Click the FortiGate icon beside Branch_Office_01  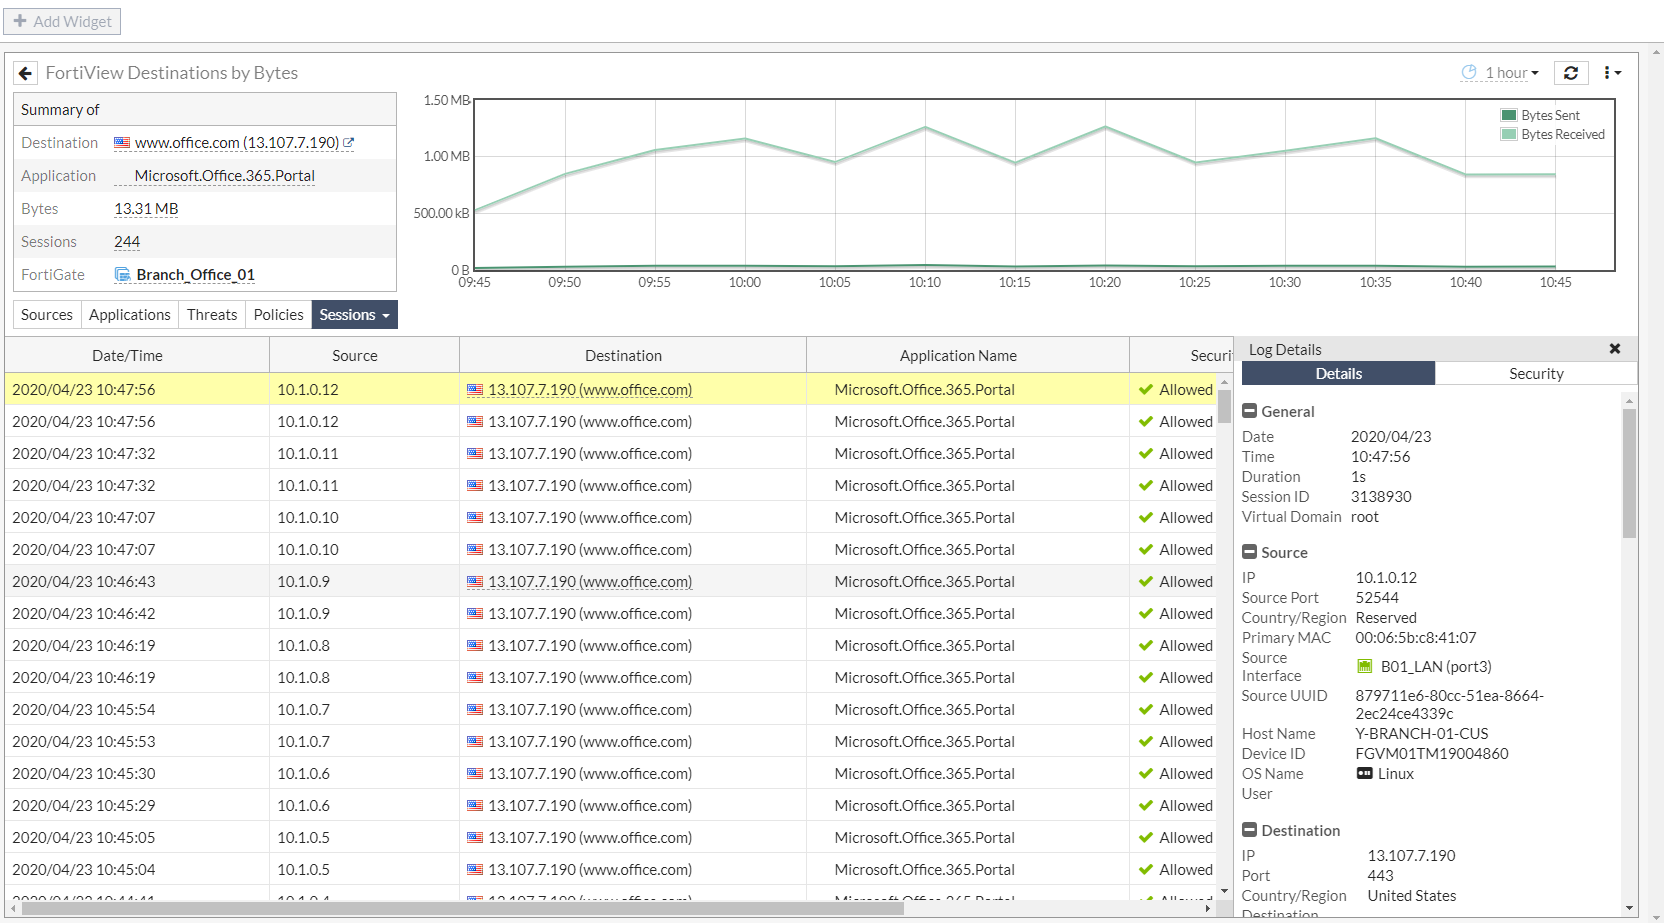(122, 274)
